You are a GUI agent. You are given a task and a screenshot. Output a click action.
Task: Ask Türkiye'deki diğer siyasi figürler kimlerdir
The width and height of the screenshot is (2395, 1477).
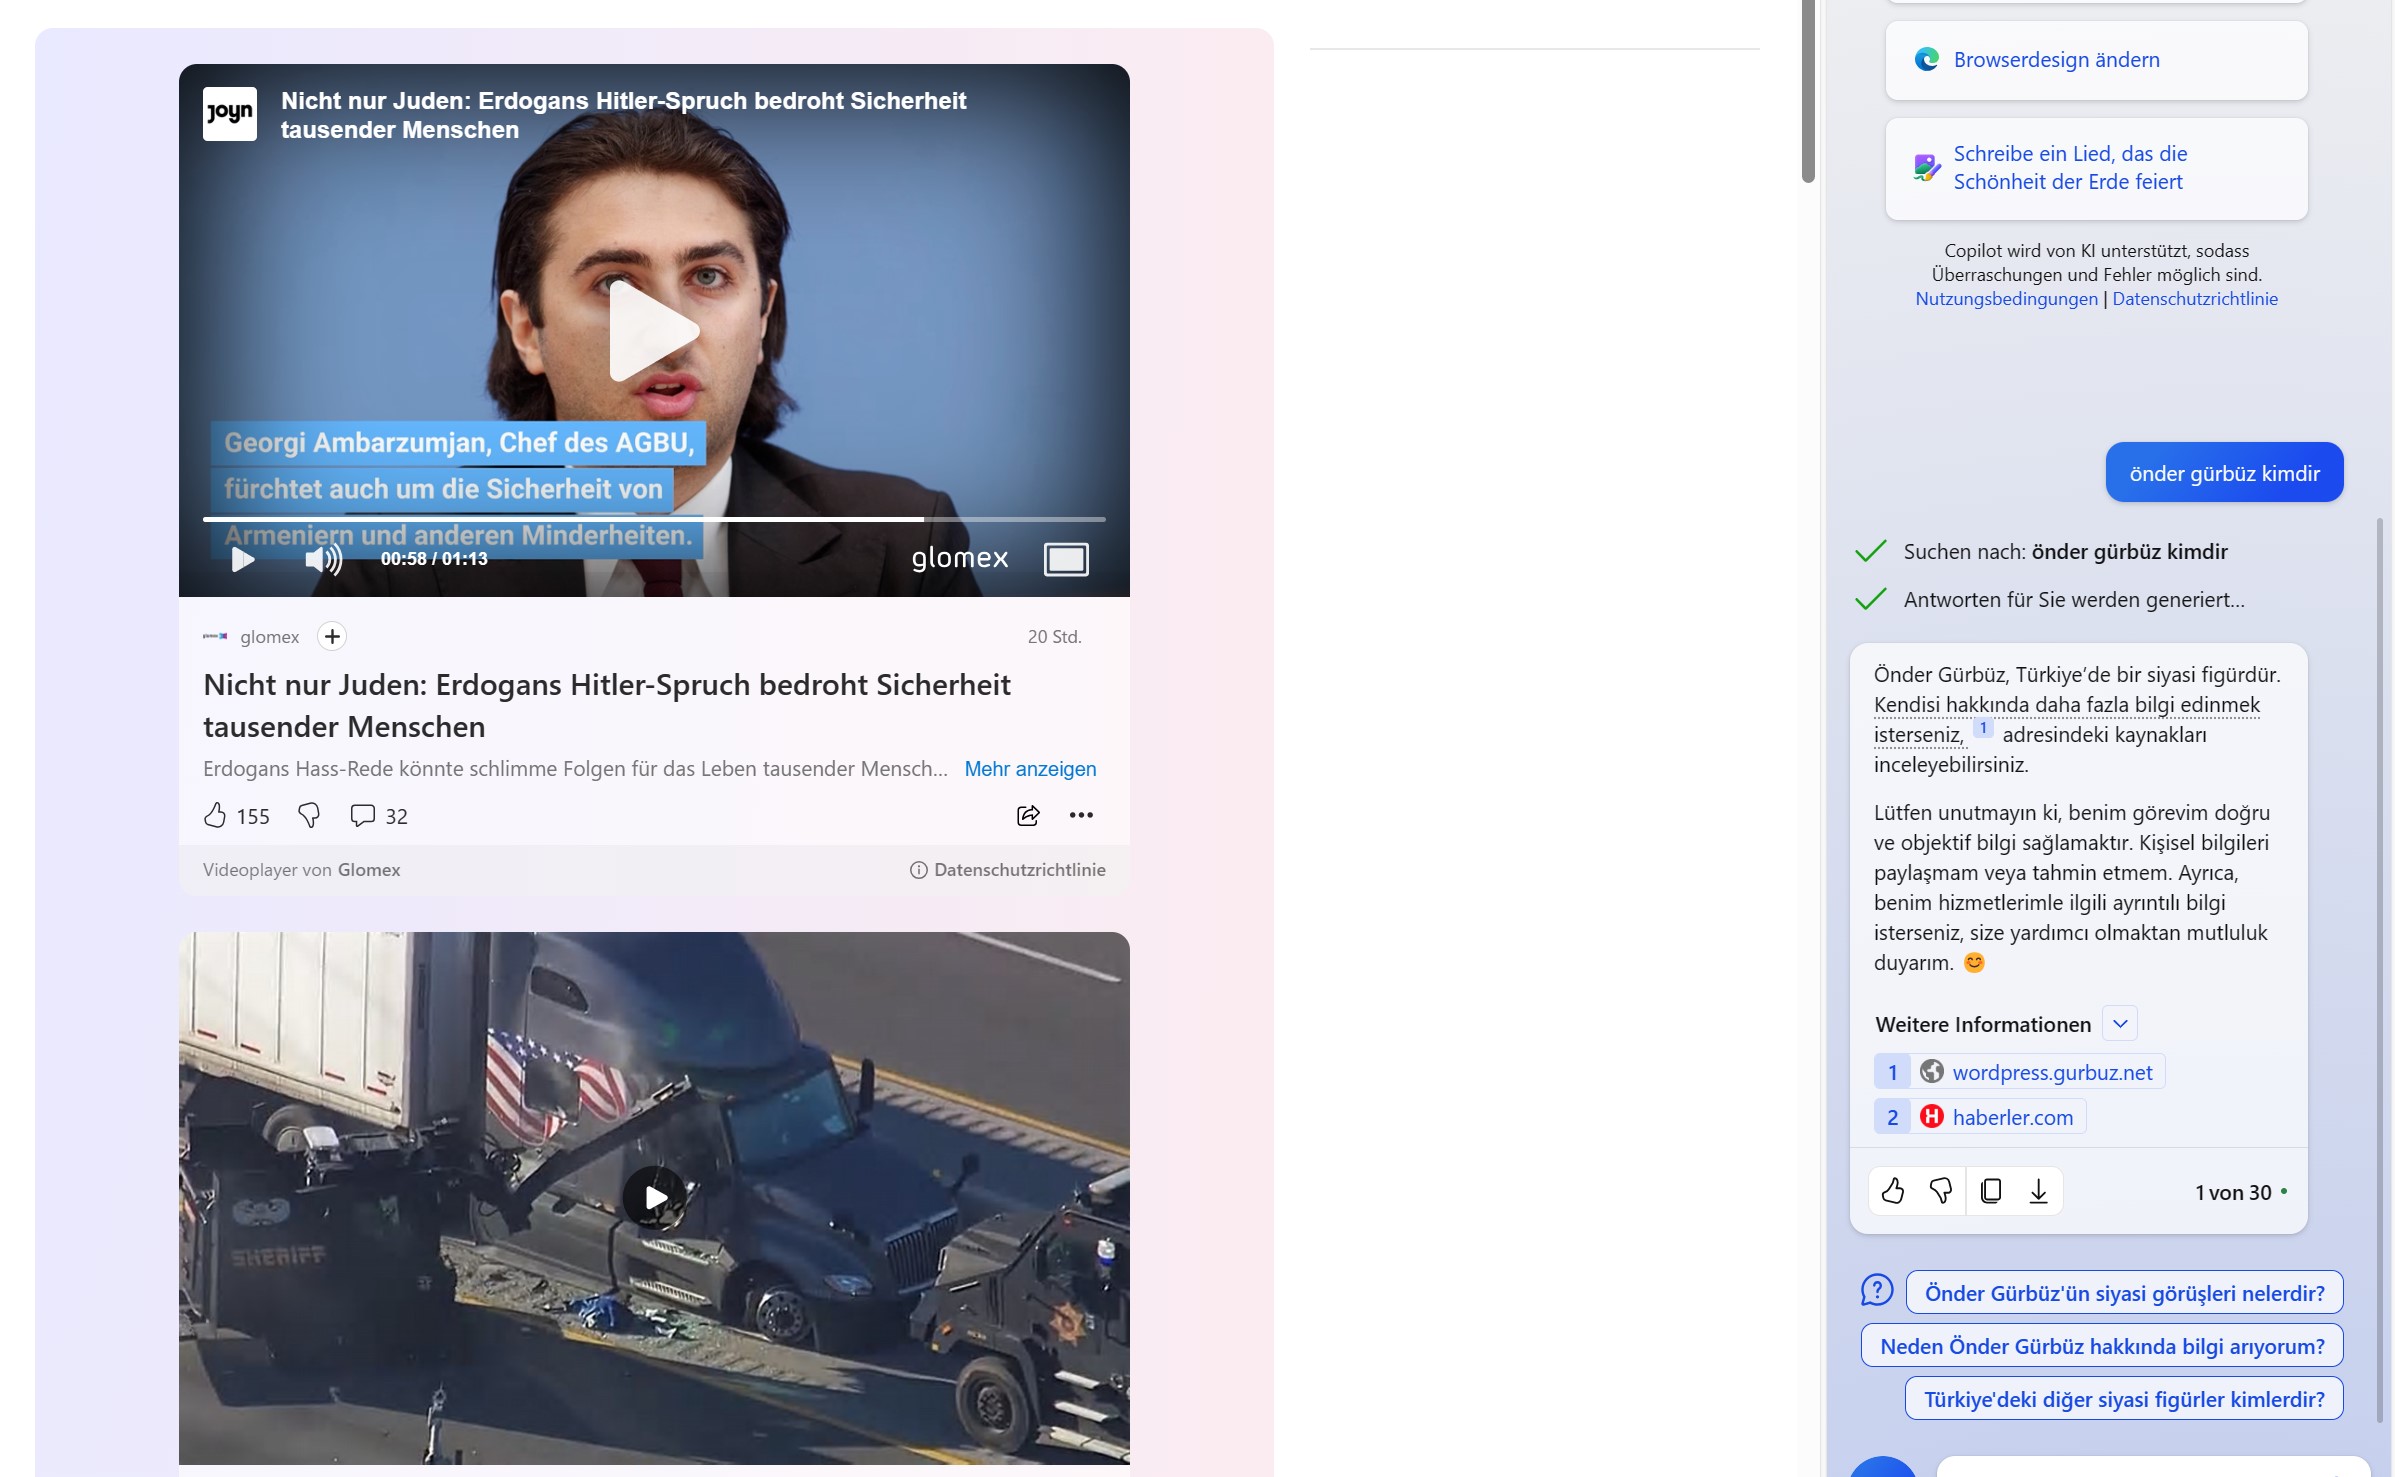point(2124,1399)
